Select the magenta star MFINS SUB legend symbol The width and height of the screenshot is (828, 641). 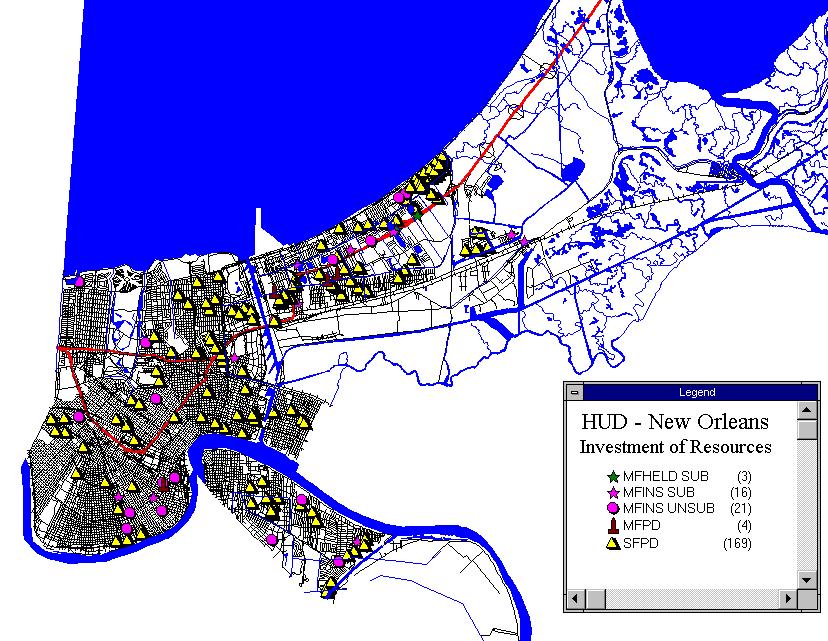[613, 494]
